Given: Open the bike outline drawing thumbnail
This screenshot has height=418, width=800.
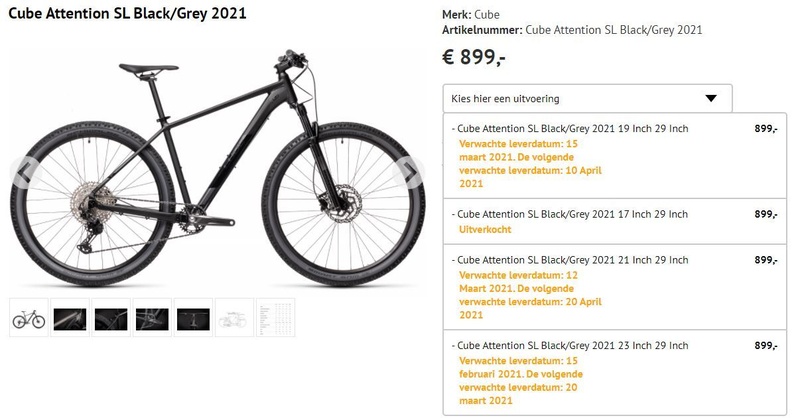Looking at the screenshot, I should pos(234,319).
